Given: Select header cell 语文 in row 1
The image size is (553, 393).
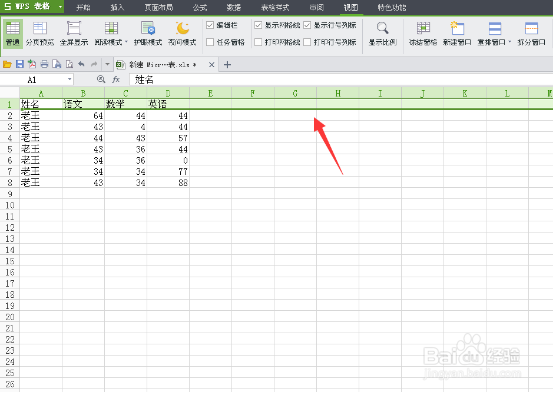Looking at the screenshot, I should pos(83,104).
